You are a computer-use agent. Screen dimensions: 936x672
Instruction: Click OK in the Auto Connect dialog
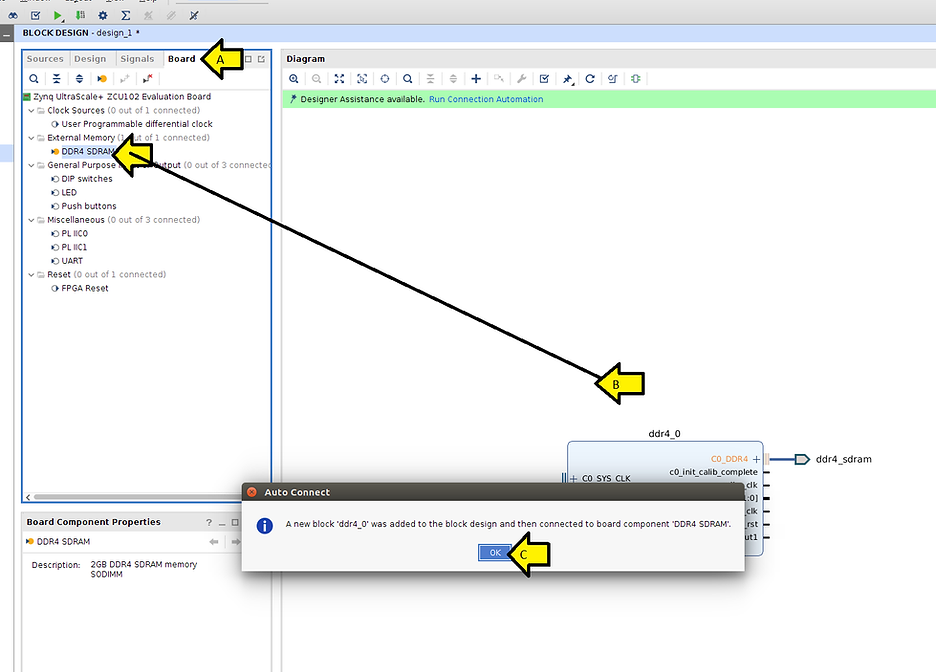coord(494,552)
